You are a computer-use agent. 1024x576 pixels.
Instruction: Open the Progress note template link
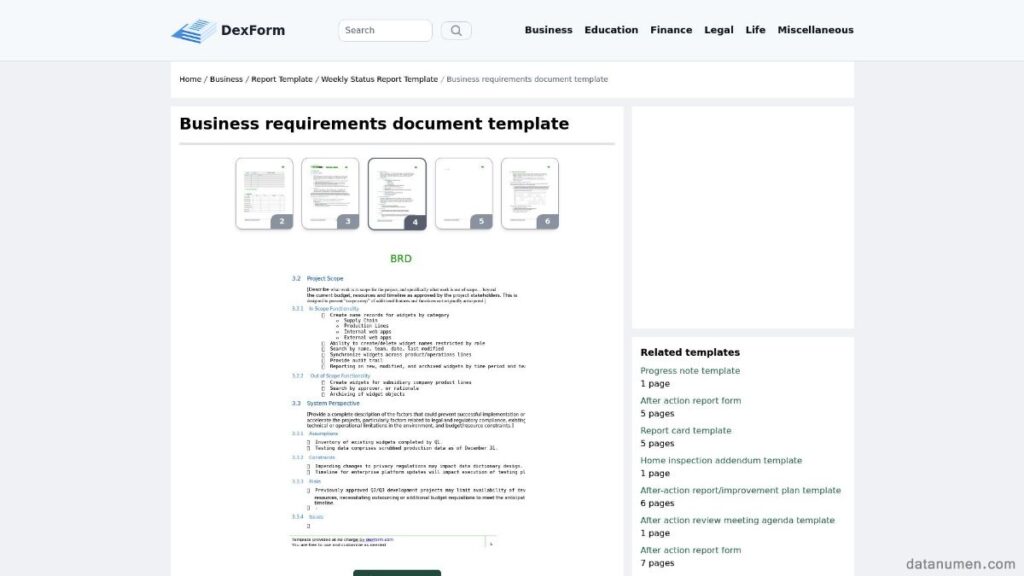tap(690, 370)
